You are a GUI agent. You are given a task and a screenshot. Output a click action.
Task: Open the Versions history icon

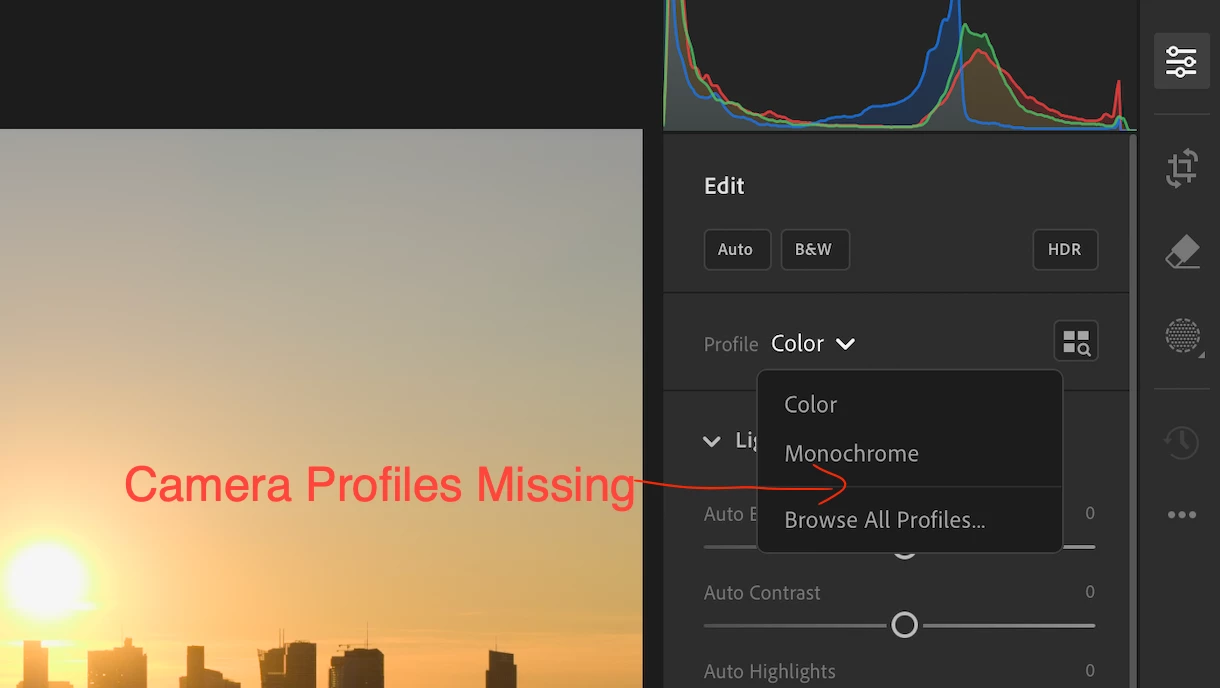coord(1181,442)
